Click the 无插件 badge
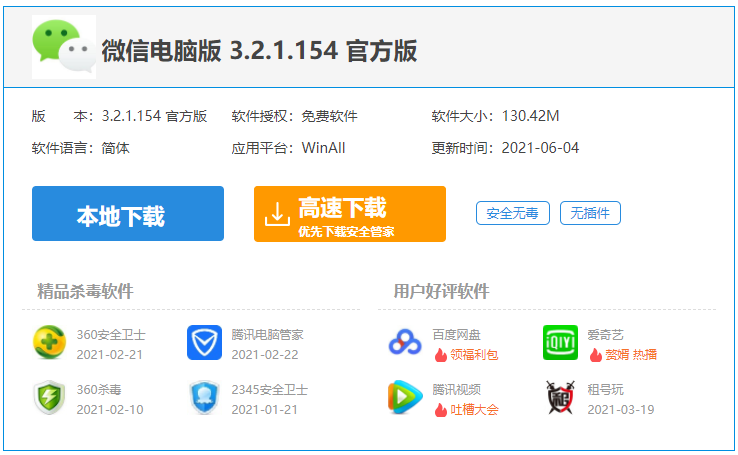 click(x=590, y=213)
